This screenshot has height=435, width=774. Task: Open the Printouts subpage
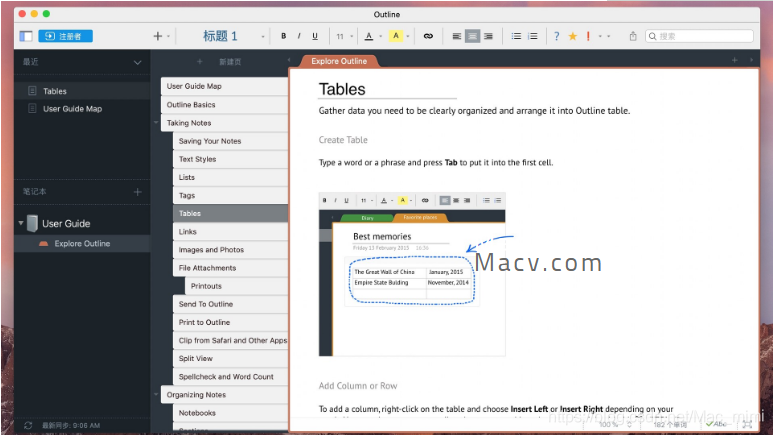(236, 286)
